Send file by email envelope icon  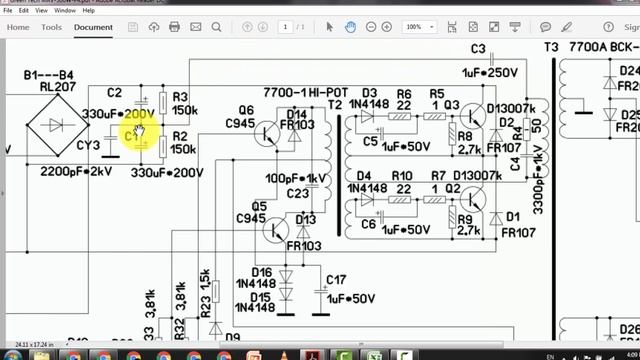click(x=196, y=27)
